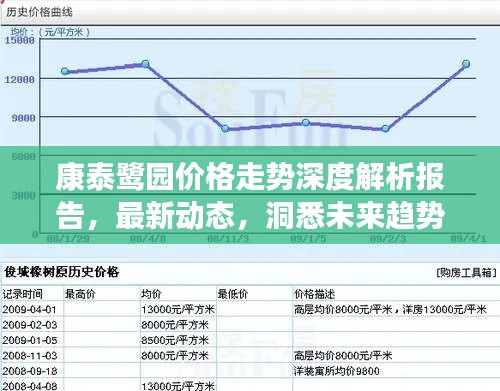This screenshot has width=500, height=391.
Task: Click the 09/4/1 data point marker
Action: pyautogui.click(x=466, y=64)
